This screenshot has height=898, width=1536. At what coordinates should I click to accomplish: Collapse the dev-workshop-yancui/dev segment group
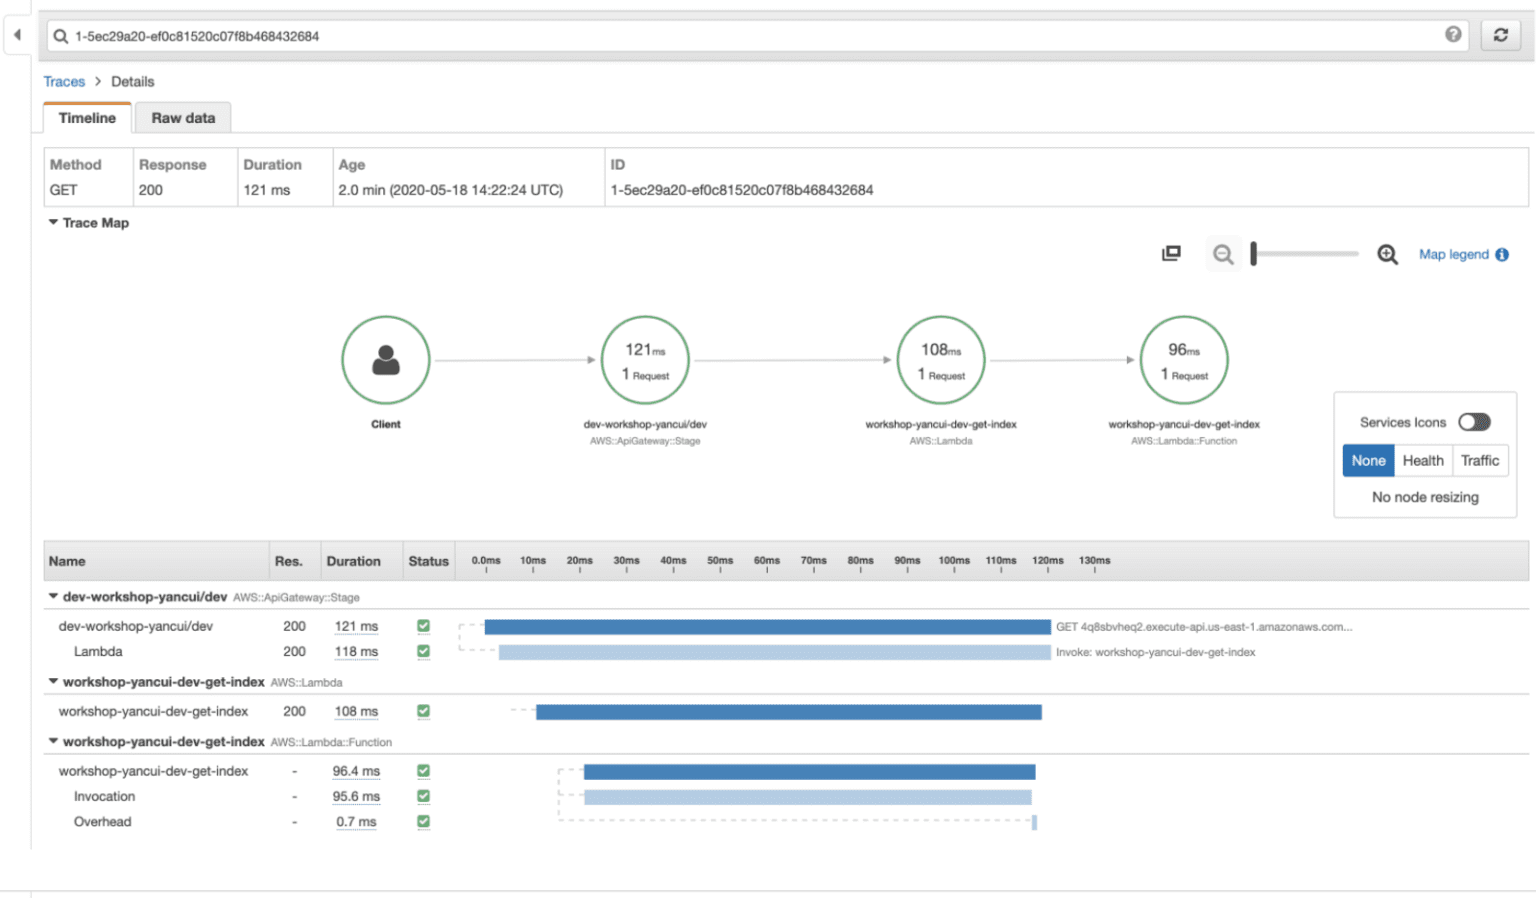pos(54,596)
